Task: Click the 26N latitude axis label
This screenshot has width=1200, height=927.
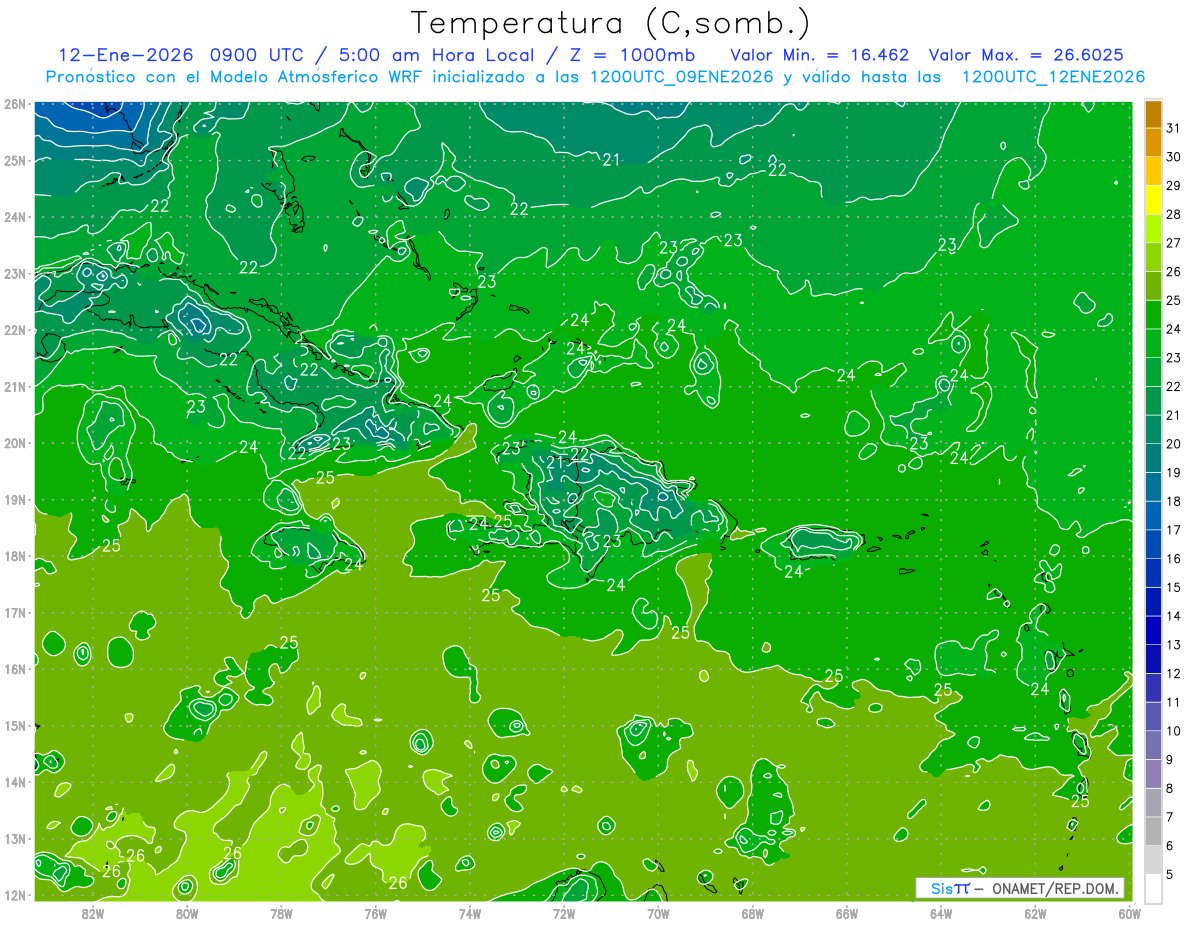Action: tap(14, 104)
